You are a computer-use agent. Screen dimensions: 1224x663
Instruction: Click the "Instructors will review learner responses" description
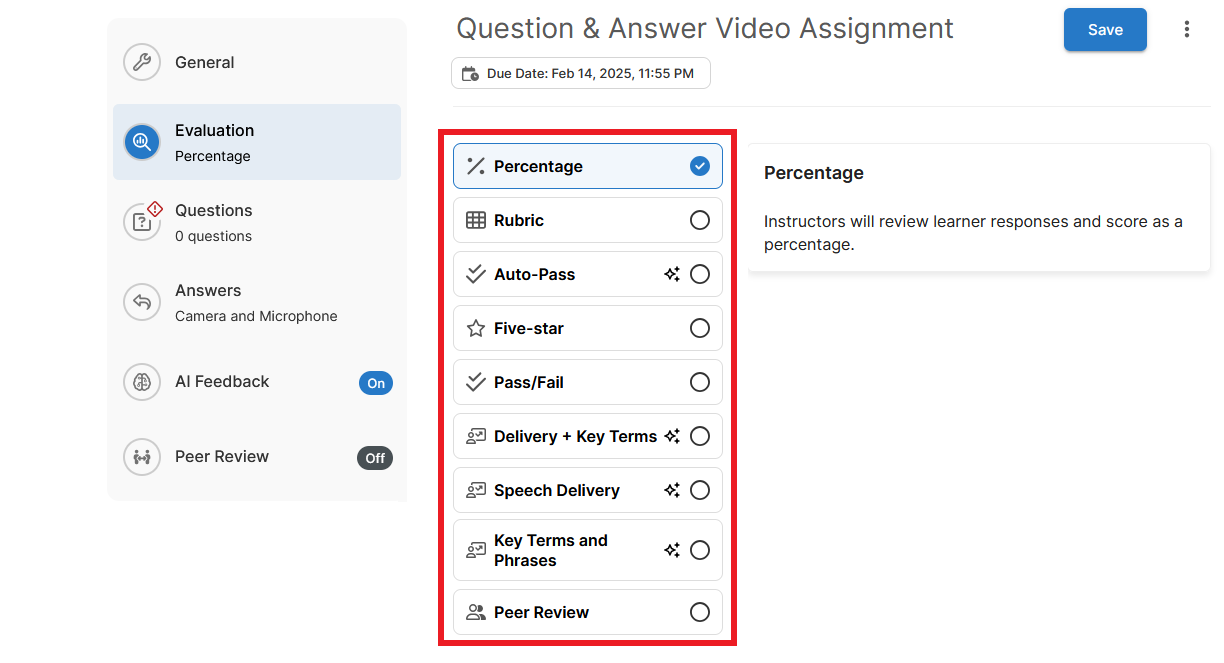click(974, 233)
